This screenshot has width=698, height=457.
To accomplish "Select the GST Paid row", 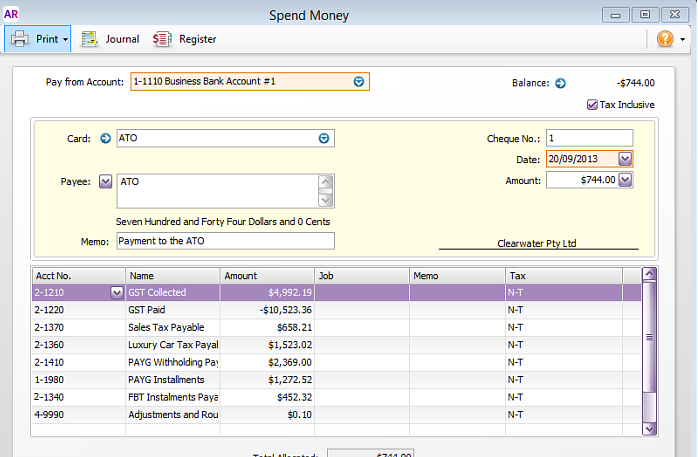I will pyautogui.click(x=337, y=310).
